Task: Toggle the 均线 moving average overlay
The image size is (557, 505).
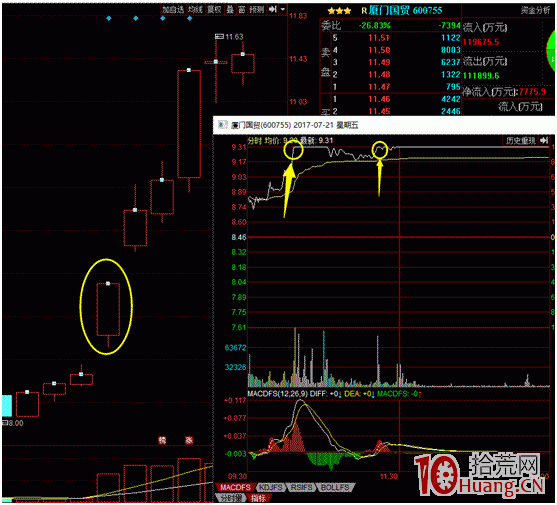Action: click(195, 10)
